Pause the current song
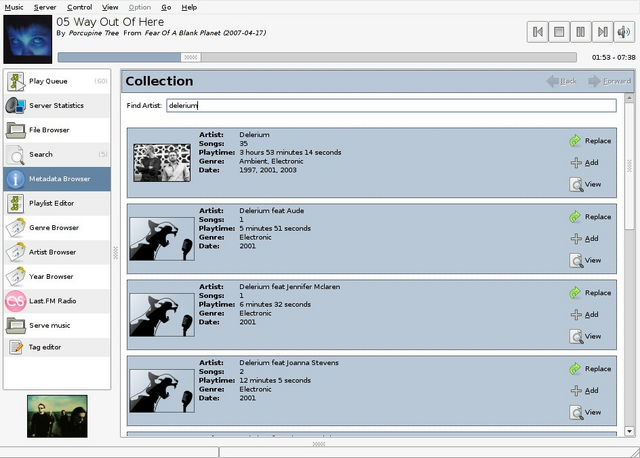640x458 pixels. [x=580, y=32]
